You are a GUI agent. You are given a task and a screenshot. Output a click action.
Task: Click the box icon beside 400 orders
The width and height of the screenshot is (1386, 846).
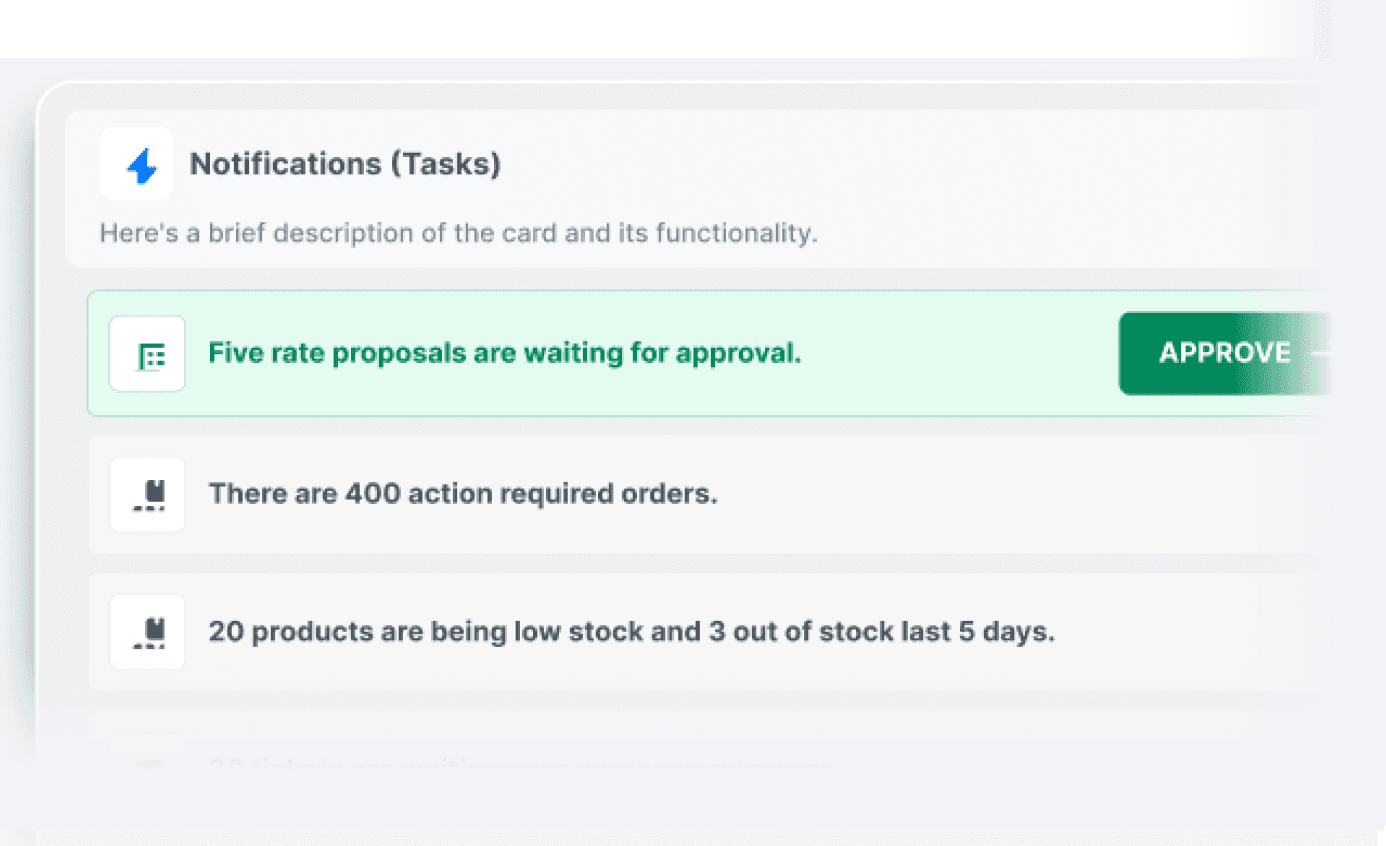pos(149,495)
